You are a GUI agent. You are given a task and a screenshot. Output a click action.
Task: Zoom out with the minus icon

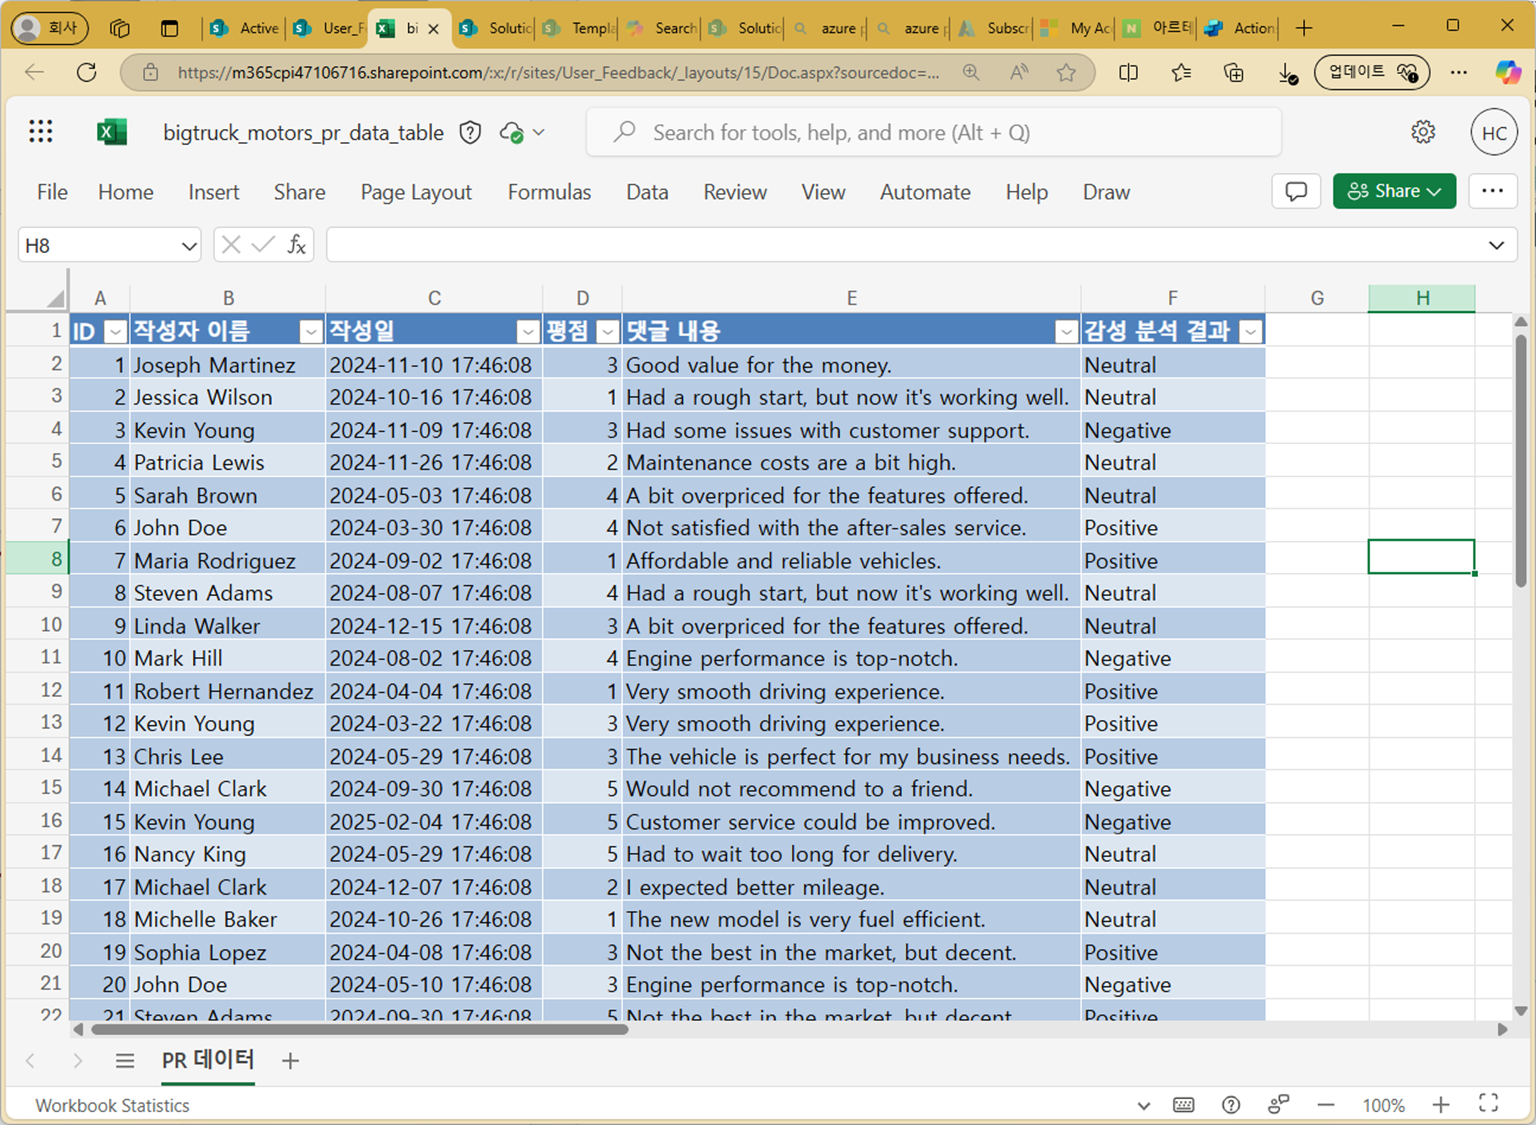click(x=1326, y=1105)
